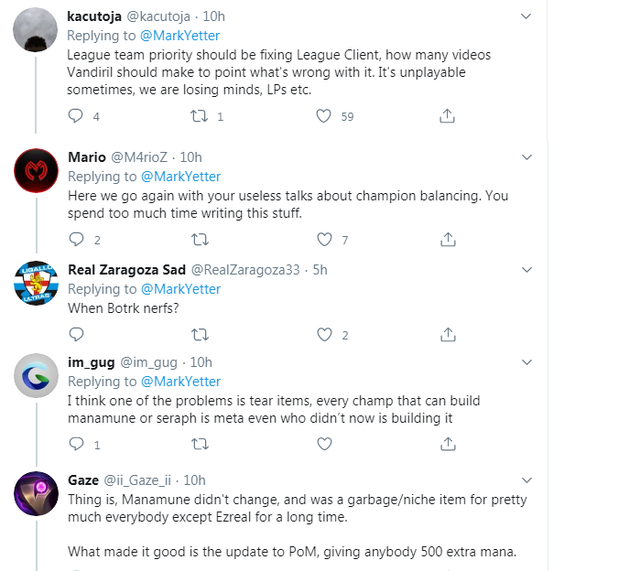View im_gug's profile picture
This screenshot has height=571, width=640.
pos(36,378)
